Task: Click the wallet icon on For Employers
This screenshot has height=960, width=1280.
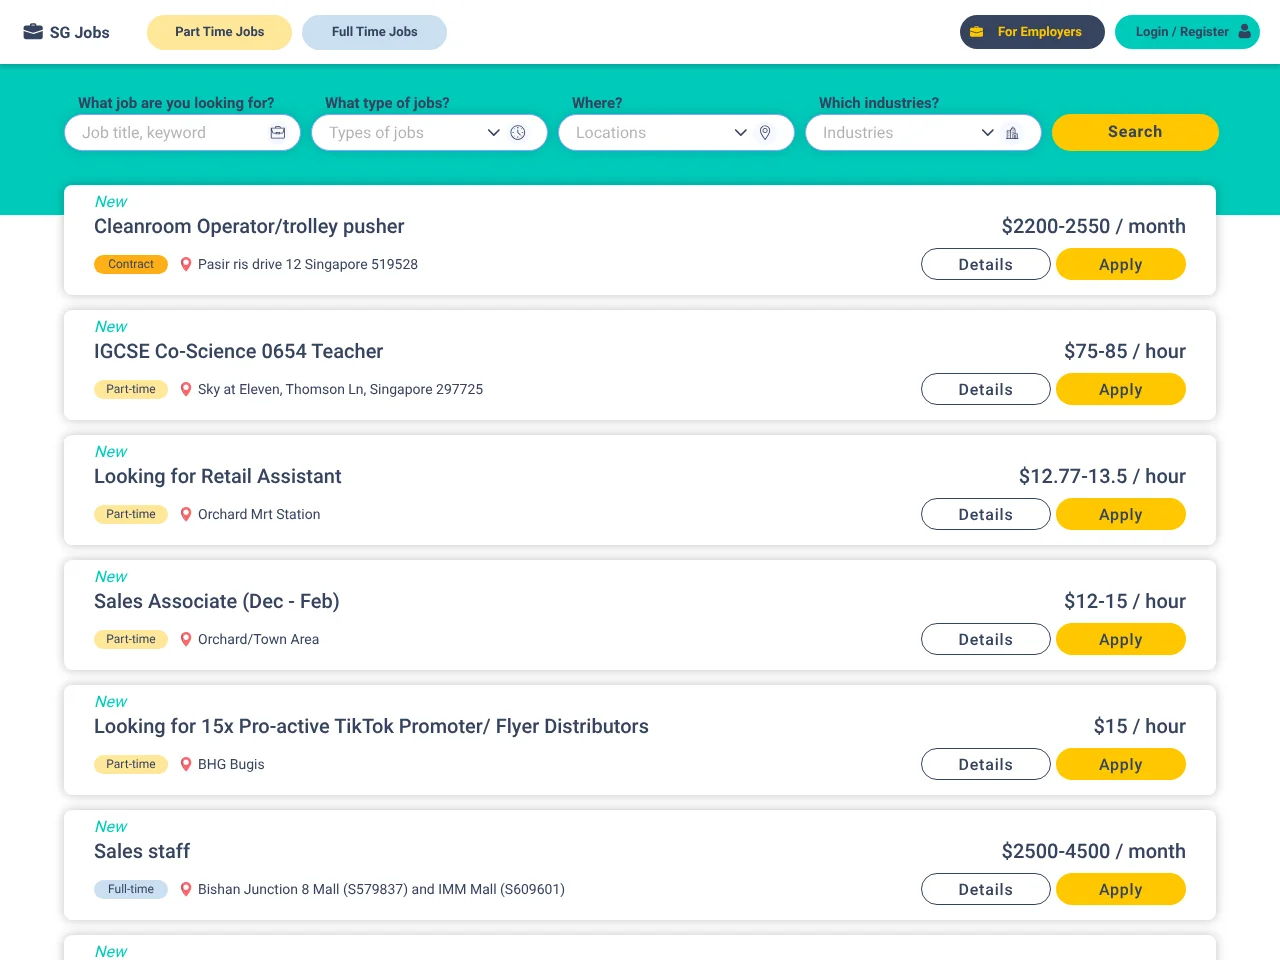Action: (977, 32)
